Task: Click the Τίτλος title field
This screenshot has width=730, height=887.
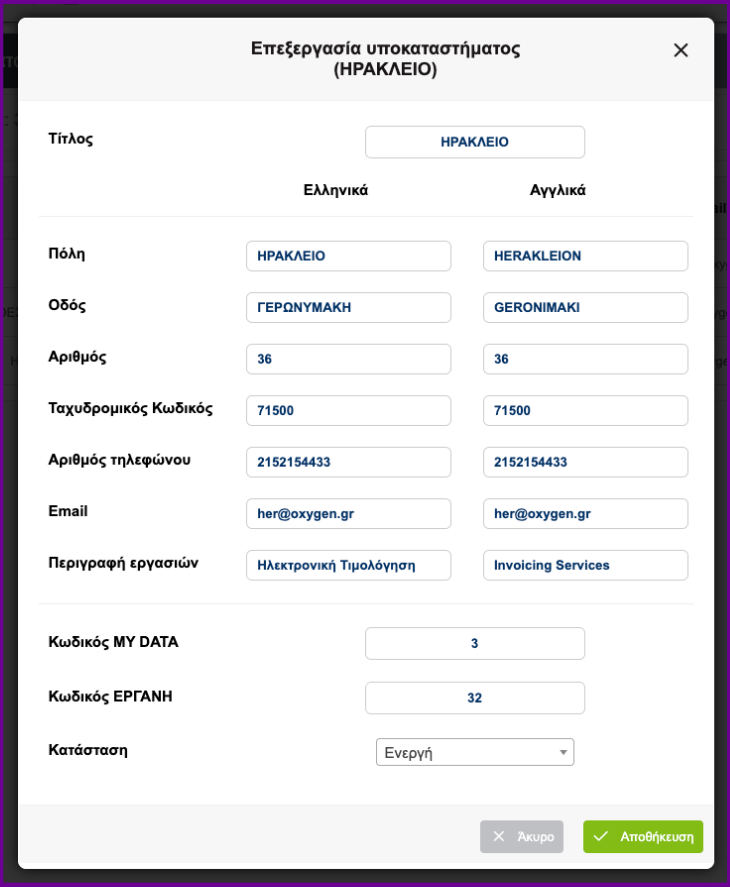Action: click(475, 142)
